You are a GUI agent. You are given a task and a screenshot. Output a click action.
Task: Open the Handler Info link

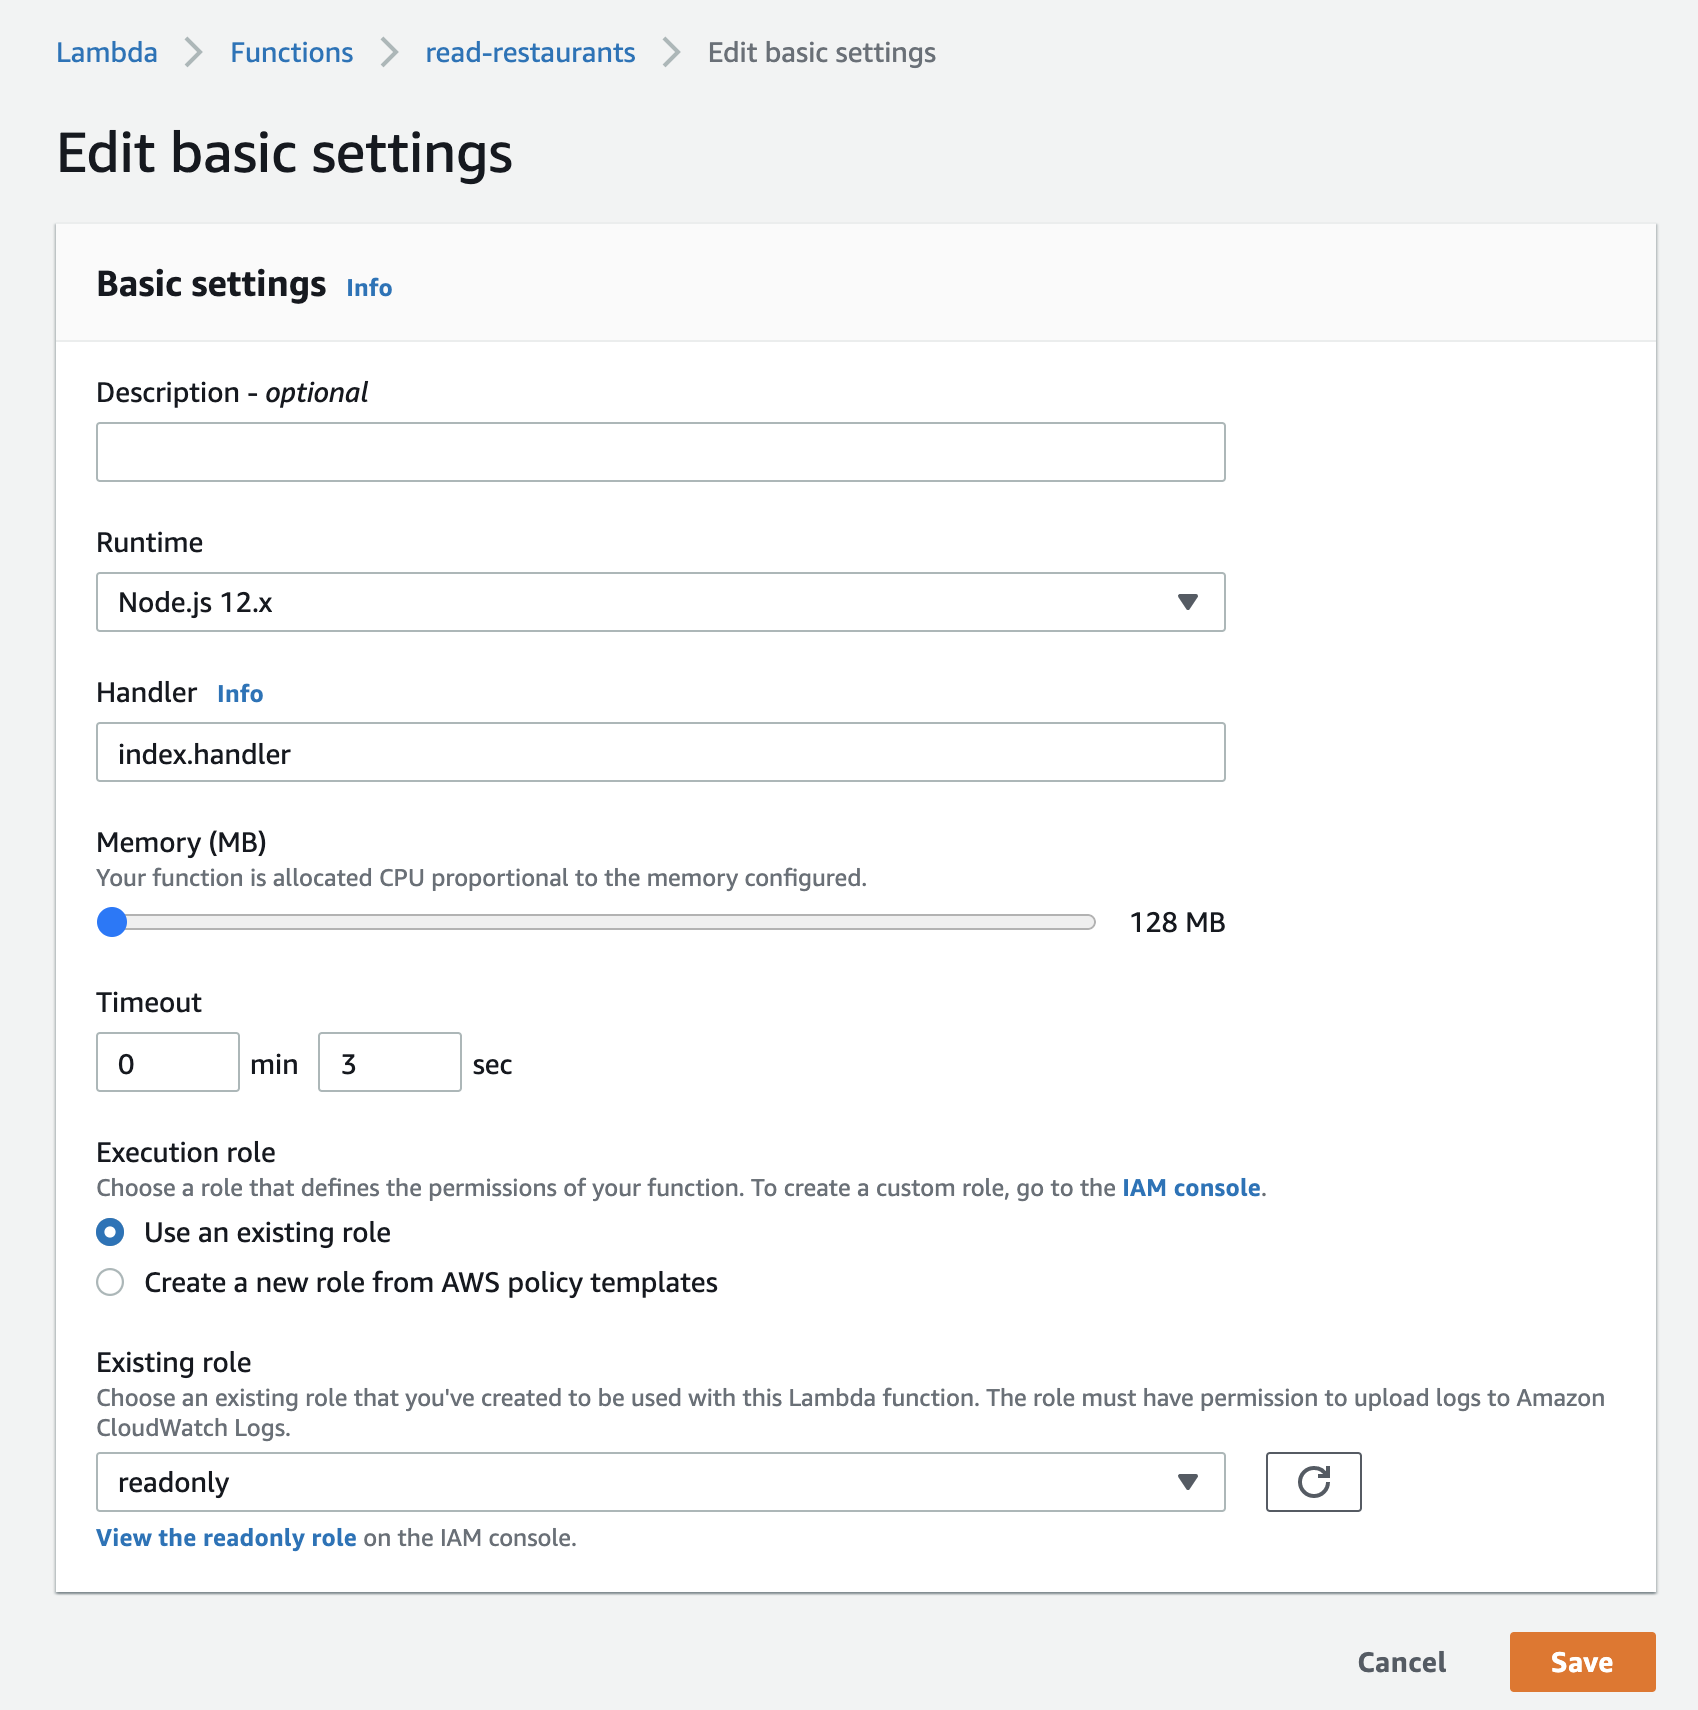240,693
